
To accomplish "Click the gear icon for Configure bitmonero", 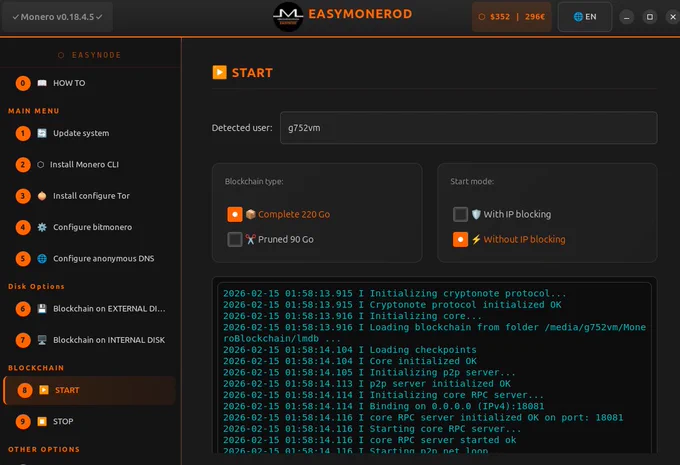I will [42, 227].
